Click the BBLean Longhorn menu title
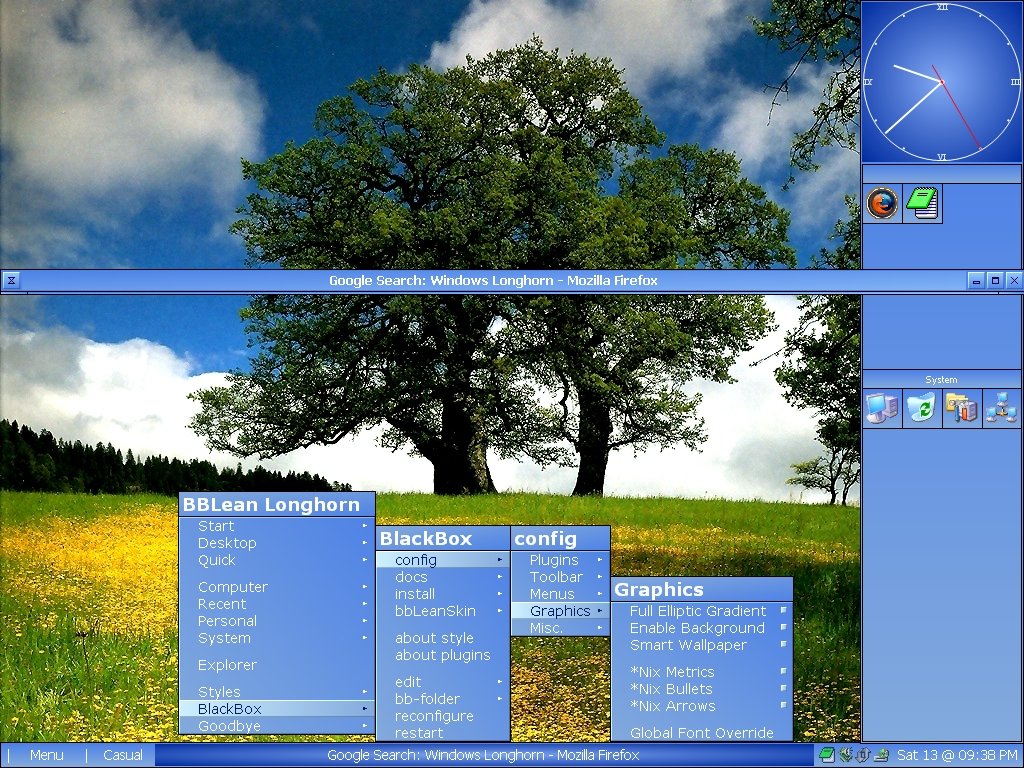 277,505
